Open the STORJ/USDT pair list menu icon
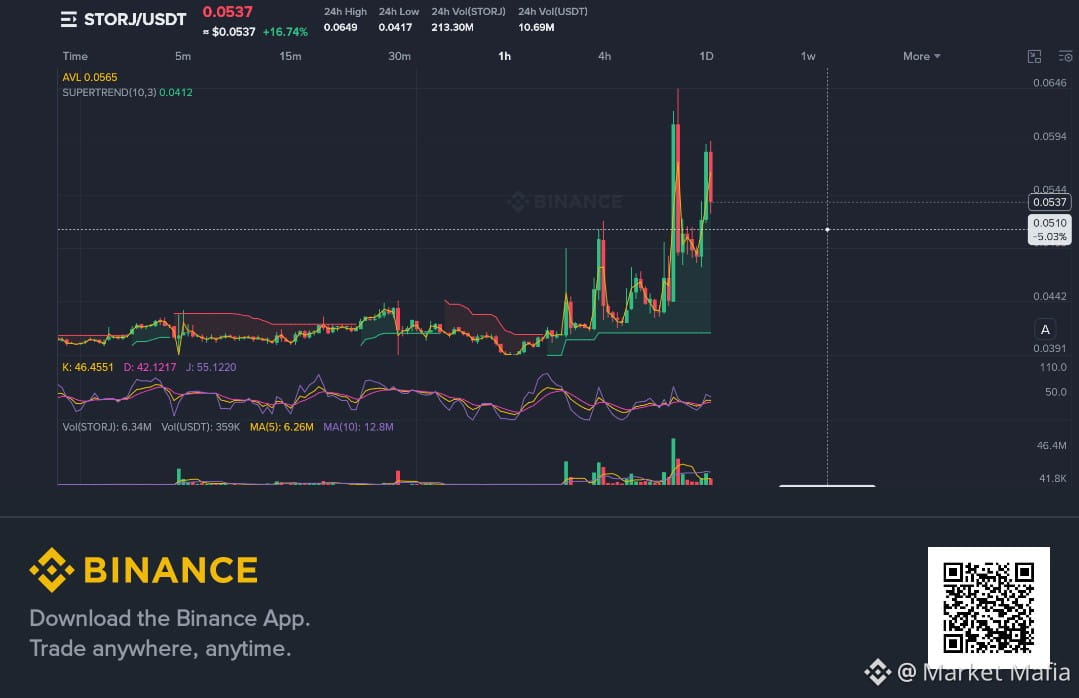 coord(68,19)
